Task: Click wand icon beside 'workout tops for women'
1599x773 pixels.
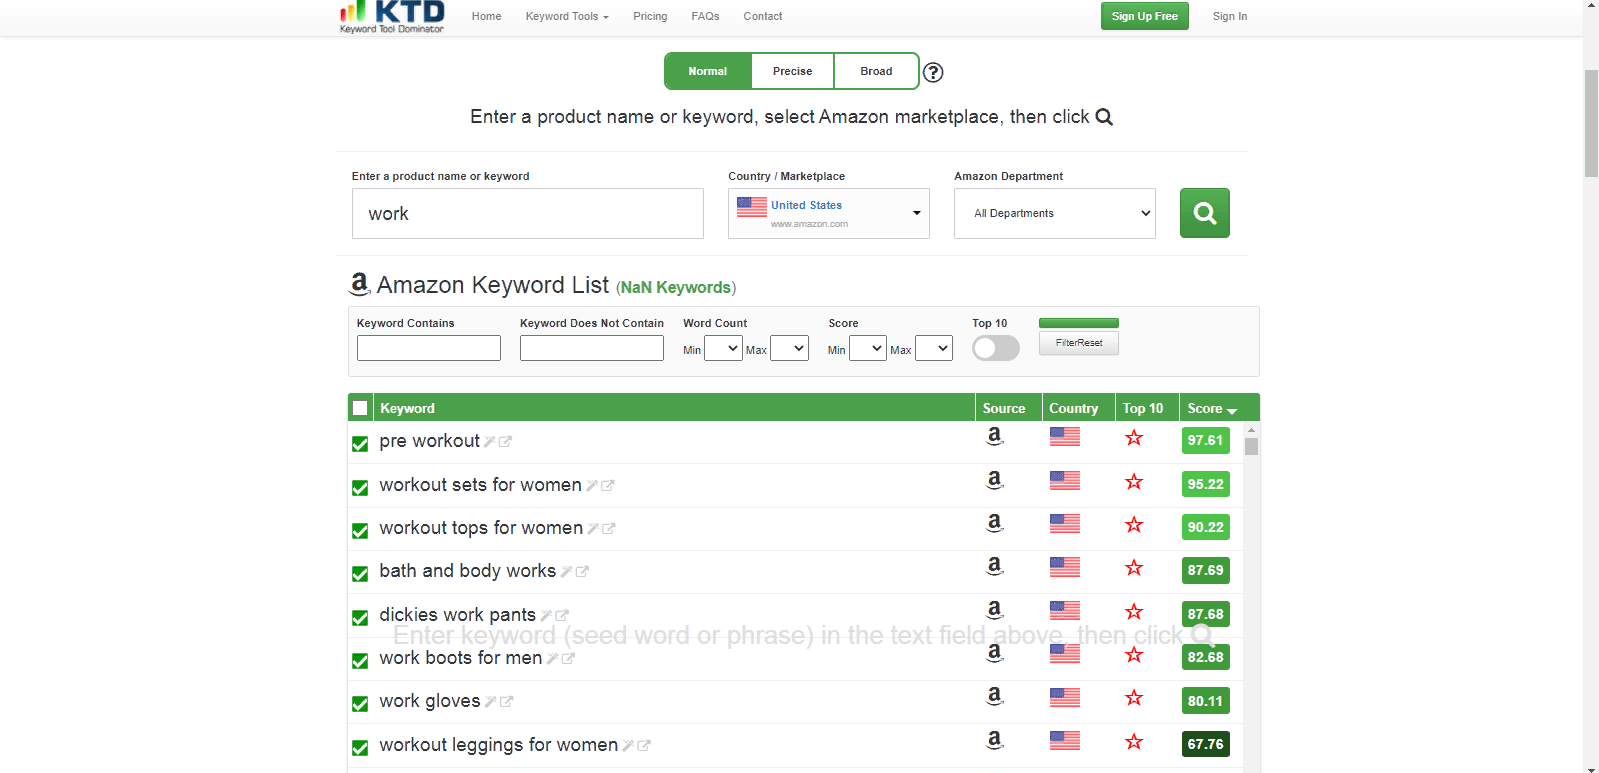Action: [593, 528]
